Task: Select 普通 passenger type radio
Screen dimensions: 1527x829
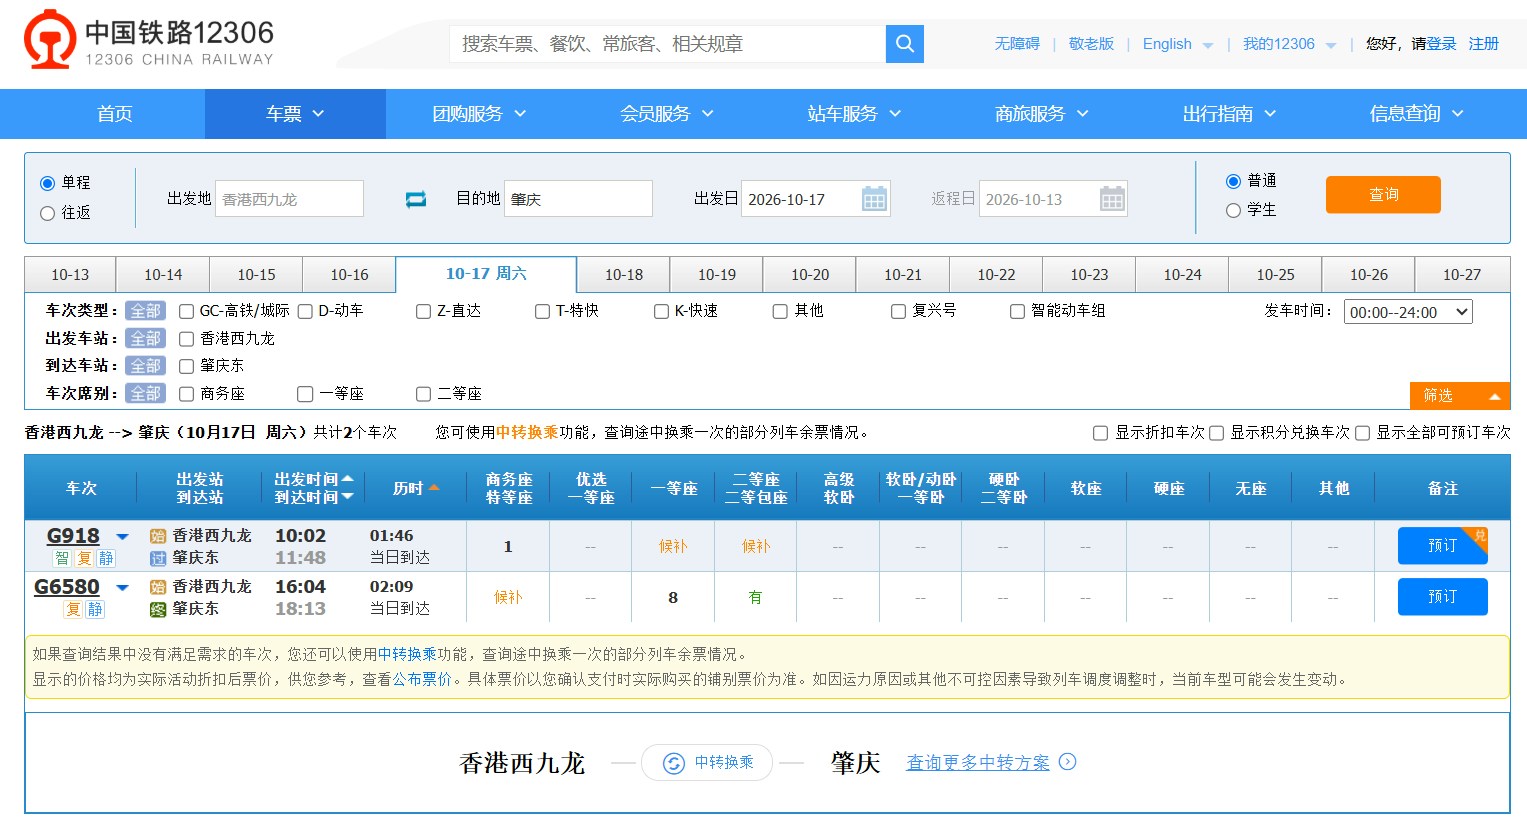Action: [x=1233, y=181]
